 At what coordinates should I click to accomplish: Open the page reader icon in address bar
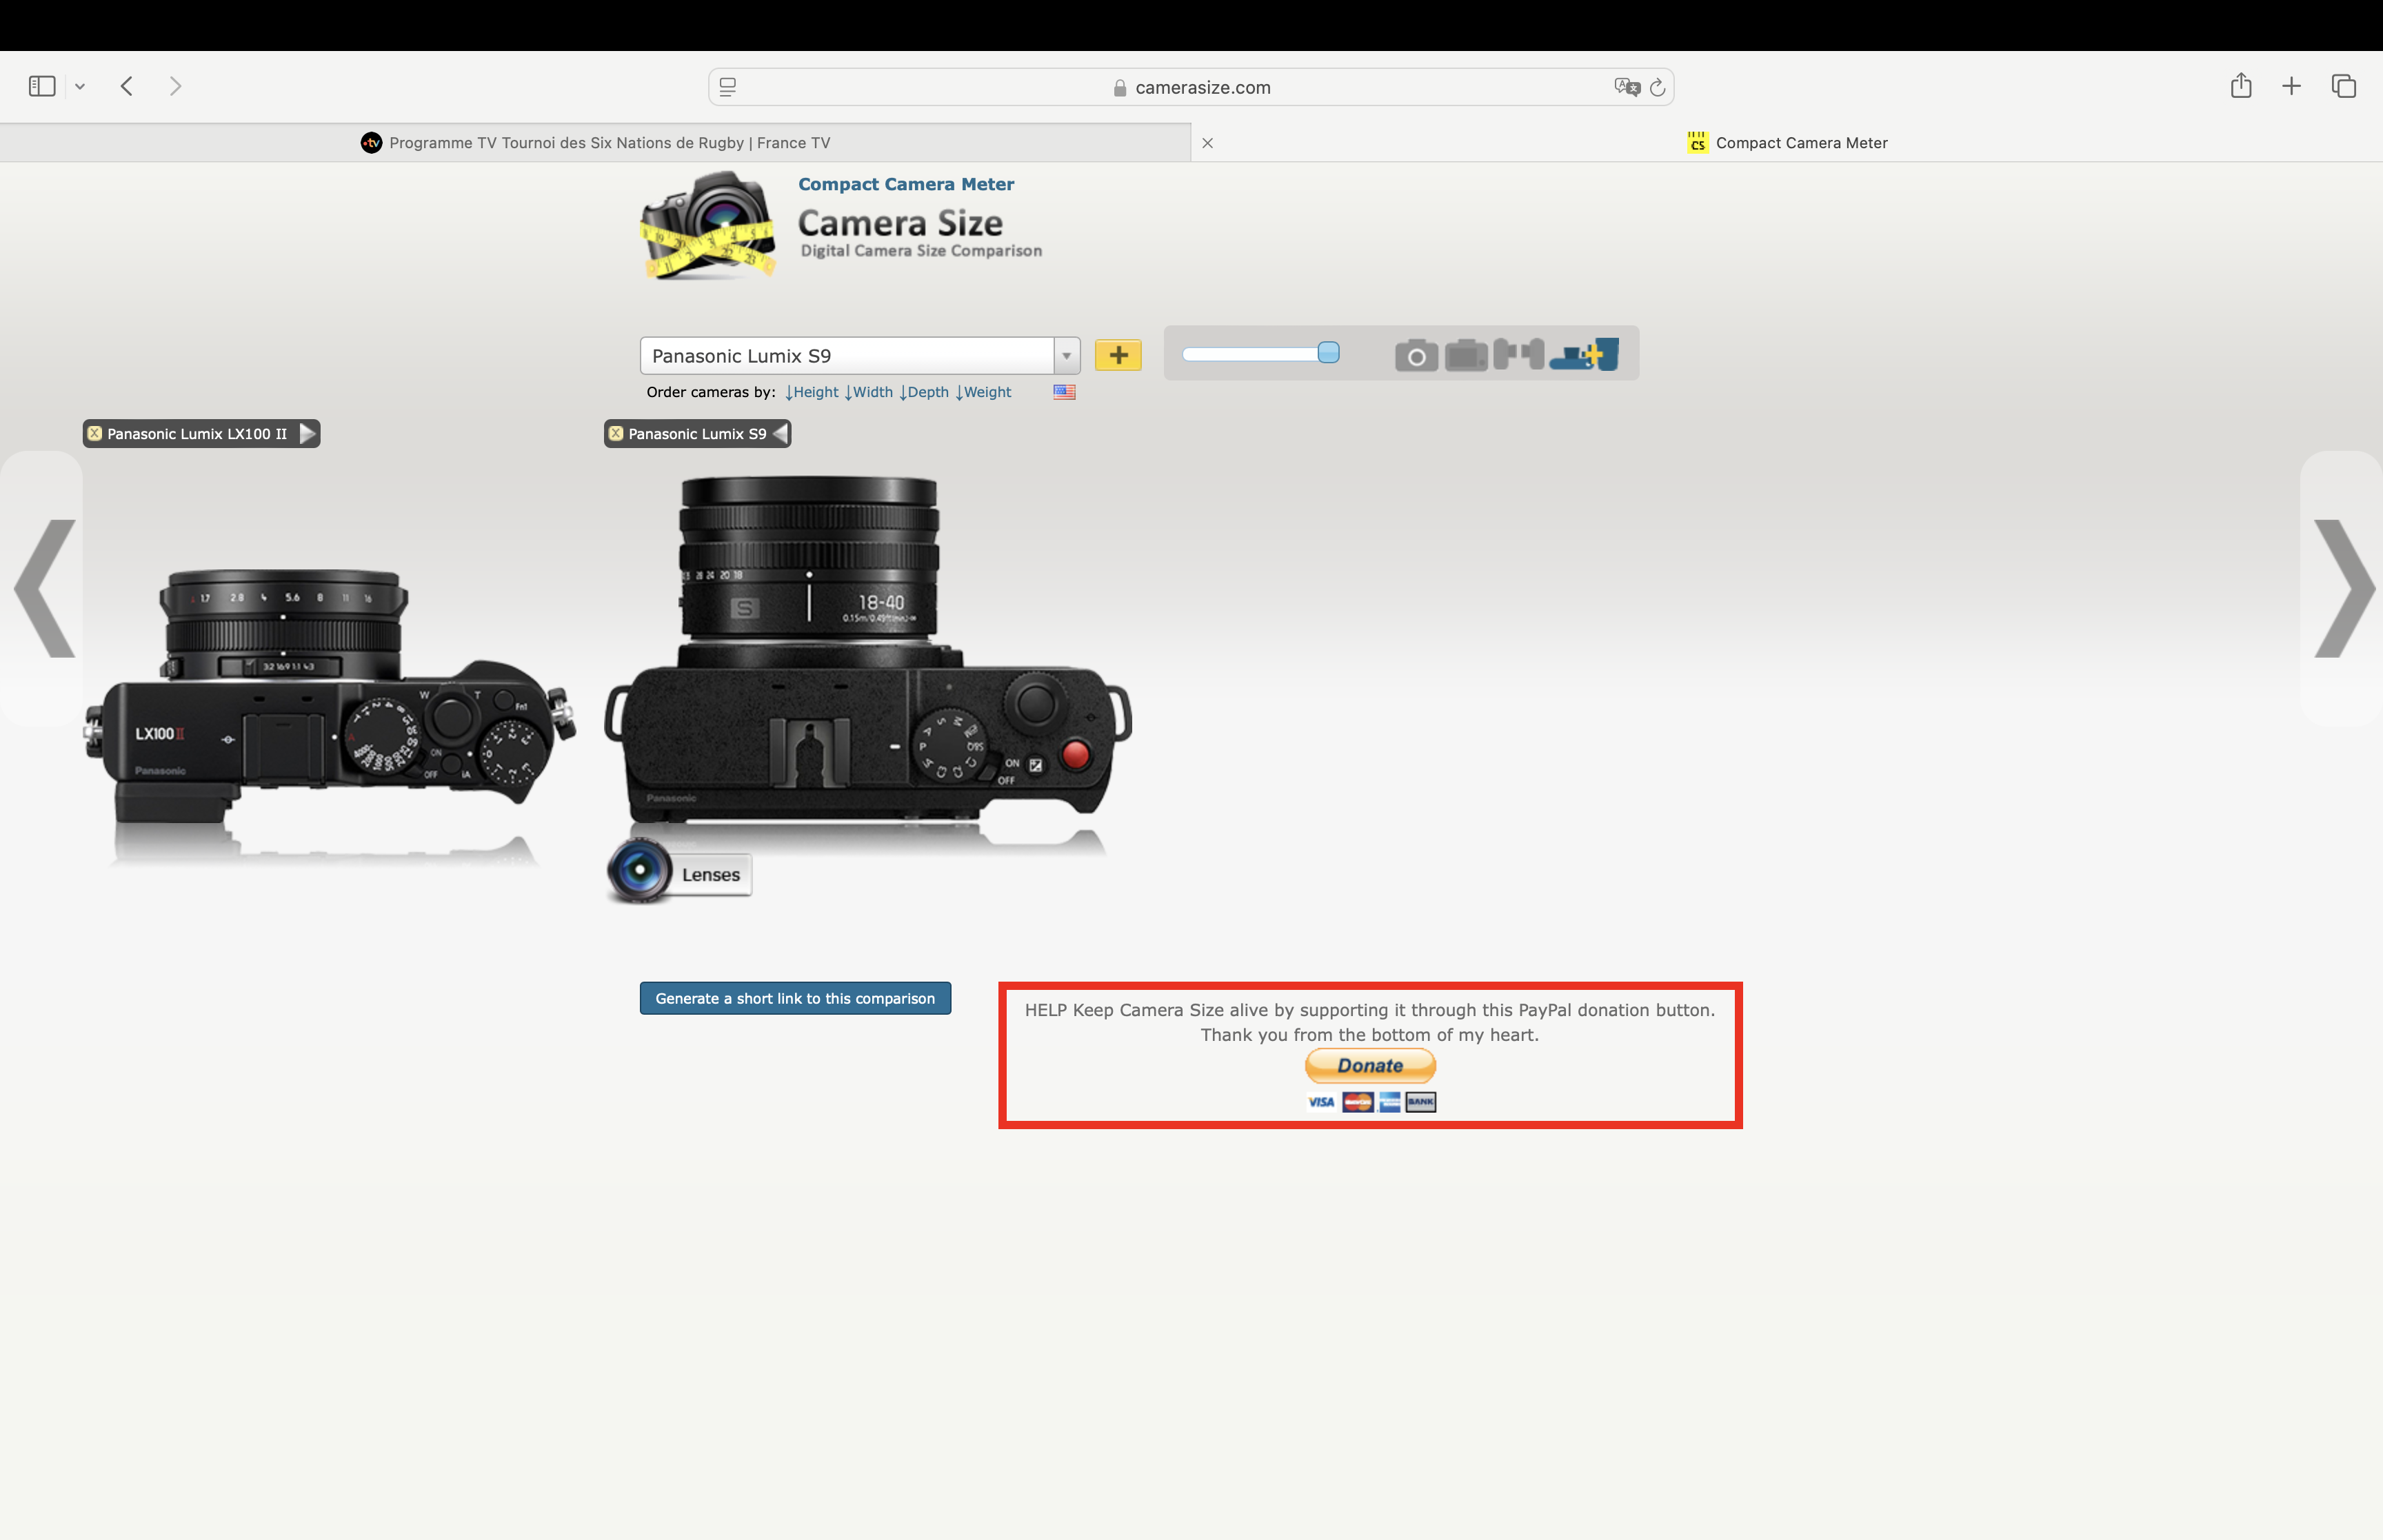tap(728, 87)
